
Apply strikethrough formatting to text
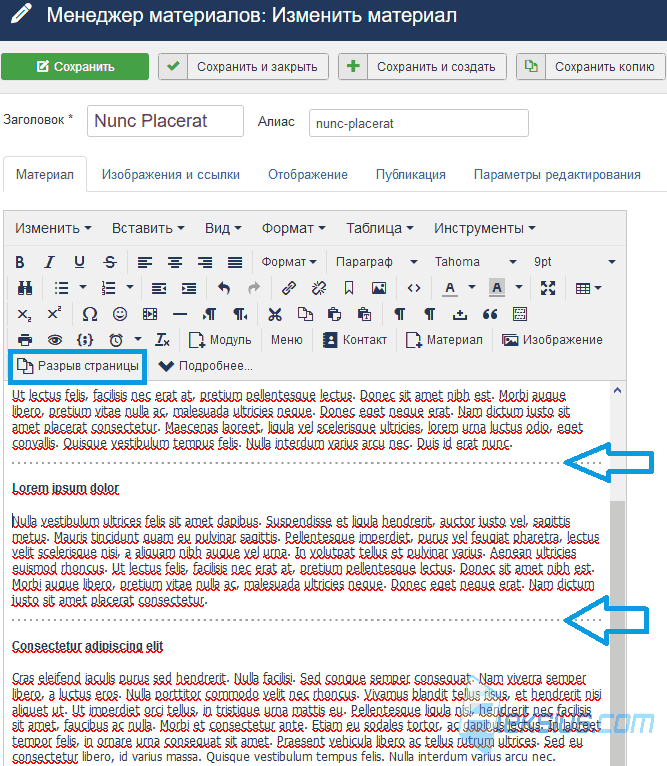[110, 262]
